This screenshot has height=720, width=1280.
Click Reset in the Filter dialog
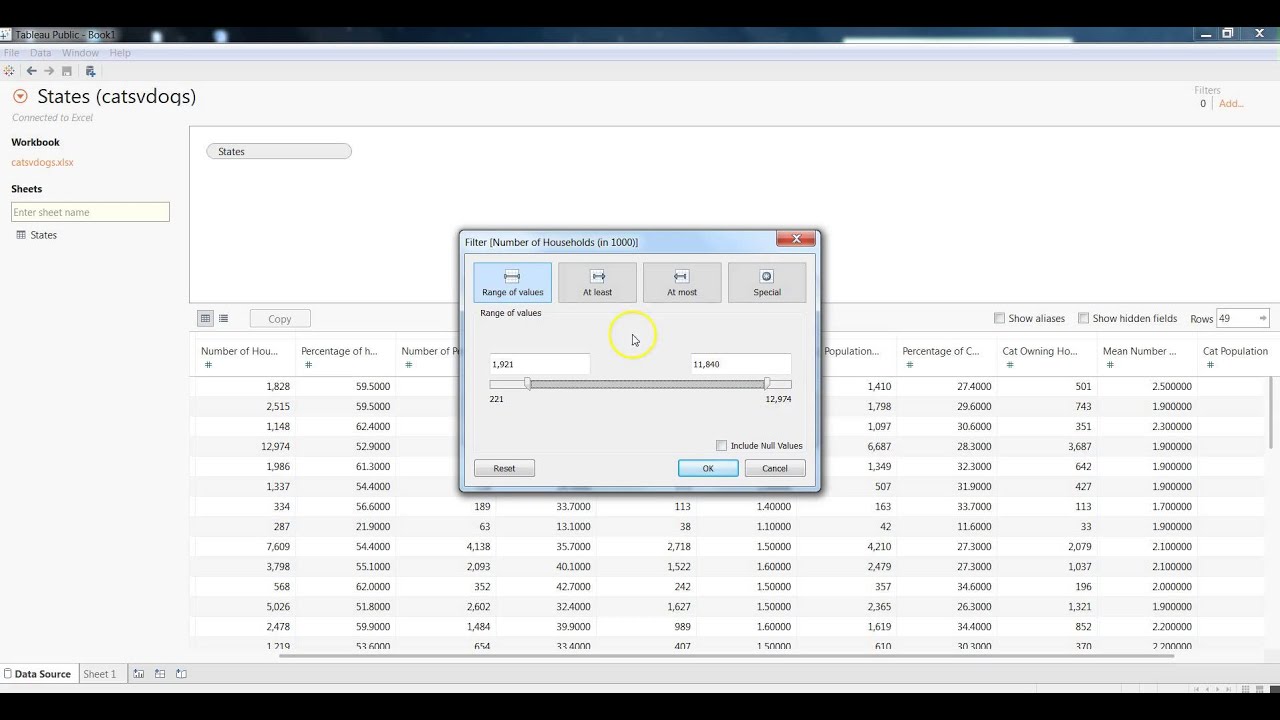[x=504, y=468]
